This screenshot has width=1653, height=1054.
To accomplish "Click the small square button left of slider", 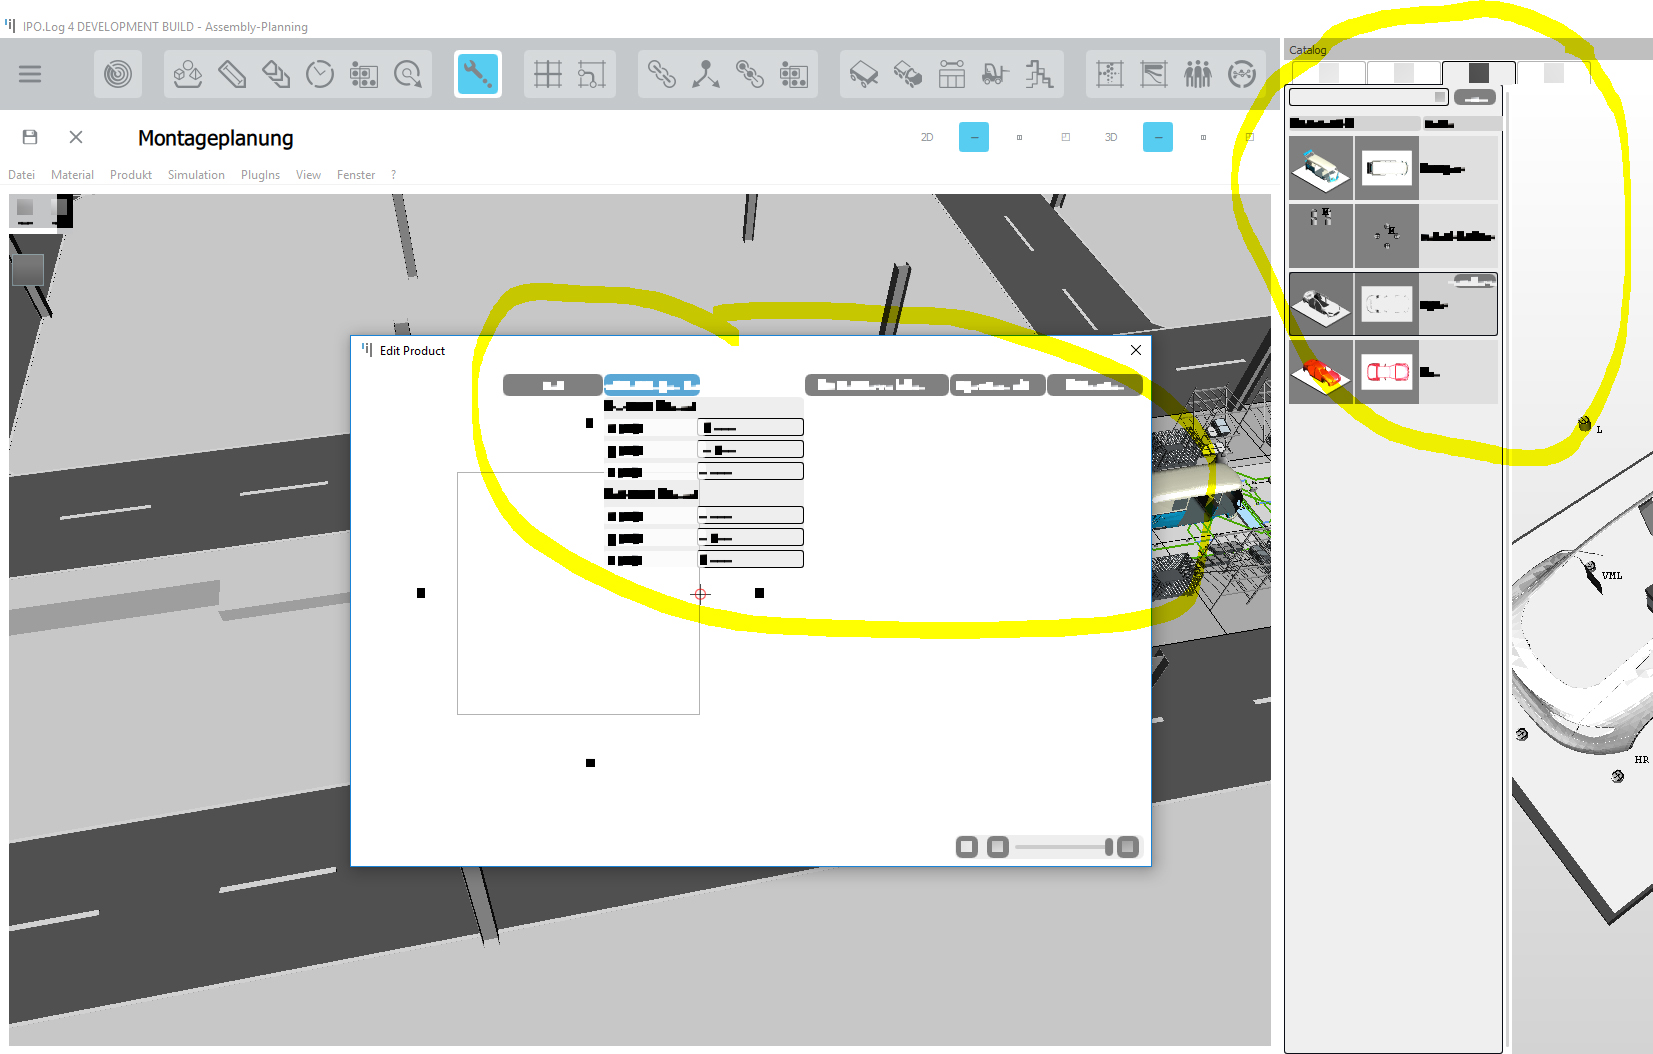I will coord(997,847).
